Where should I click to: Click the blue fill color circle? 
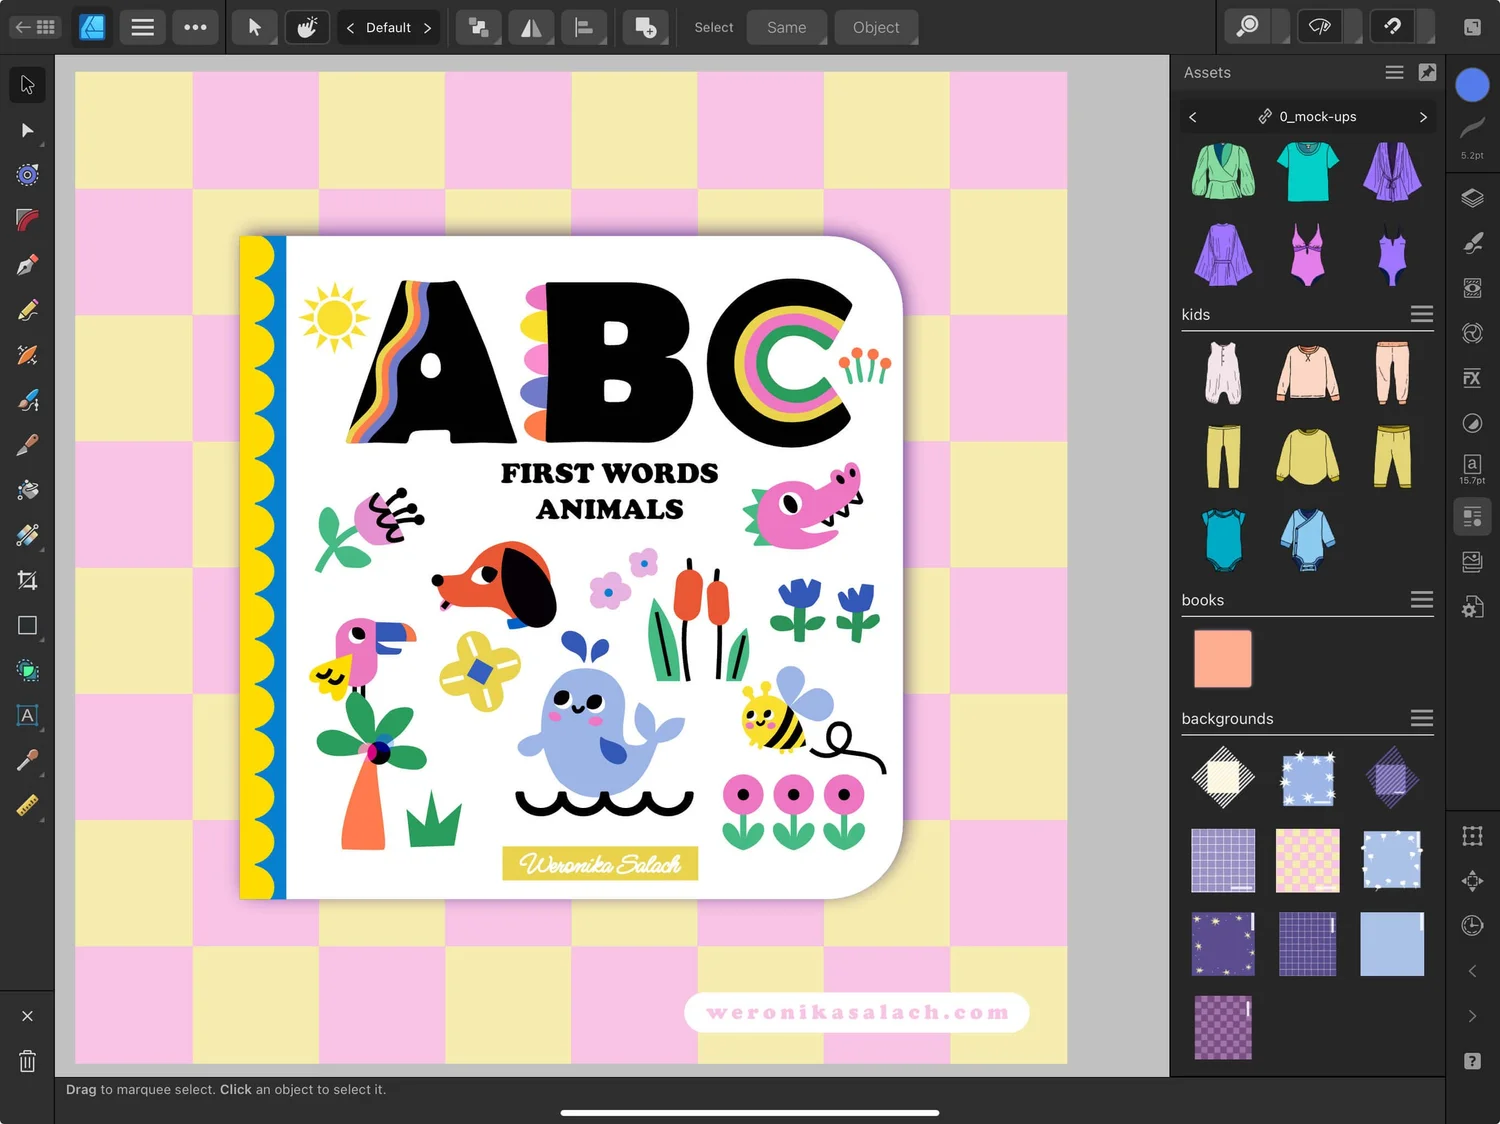point(1472,85)
